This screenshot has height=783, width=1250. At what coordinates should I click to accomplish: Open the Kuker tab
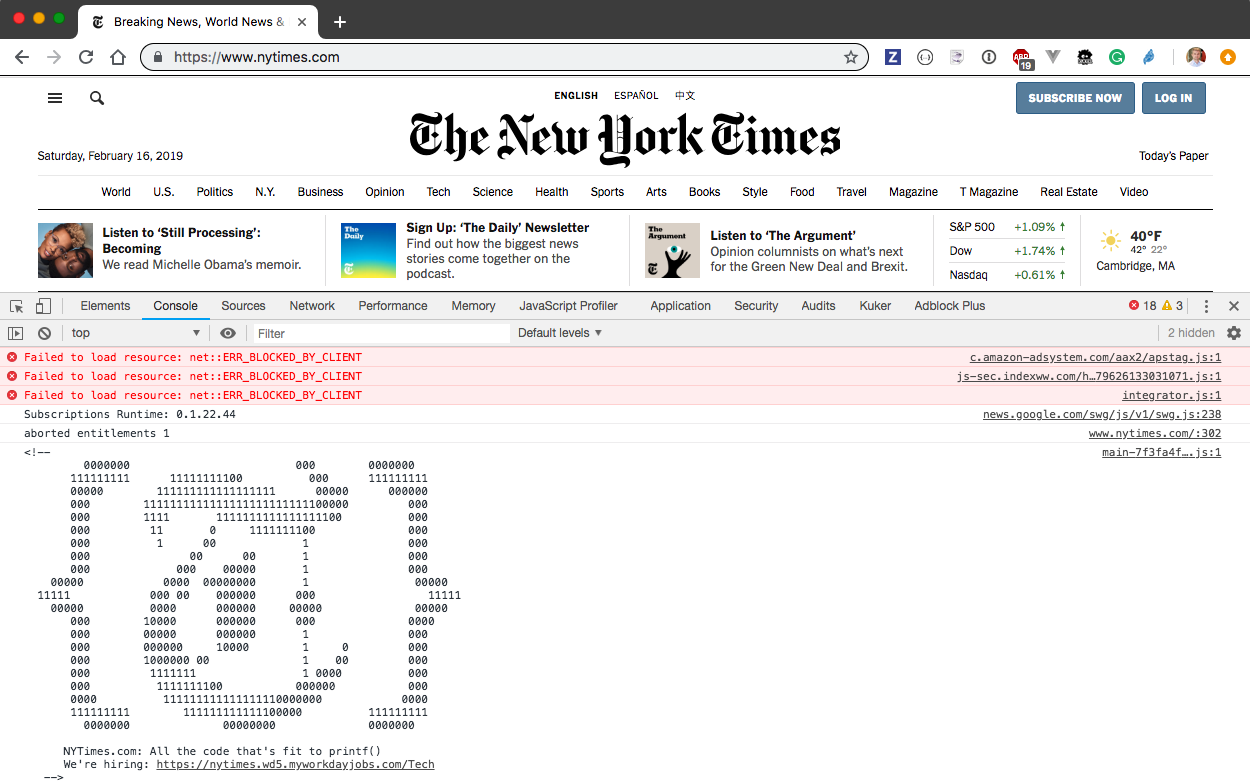[875, 306]
